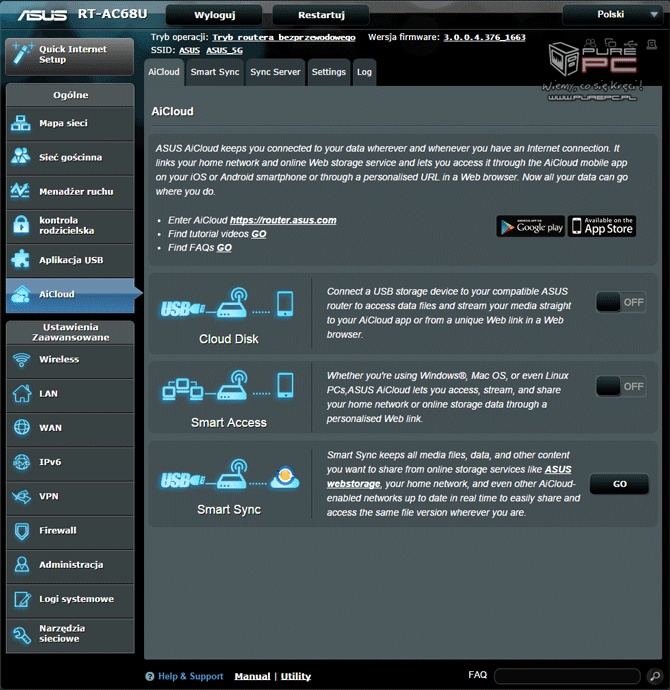
Task: Click the LAN house icon
Action: pyautogui.click(x=22, y=393)
